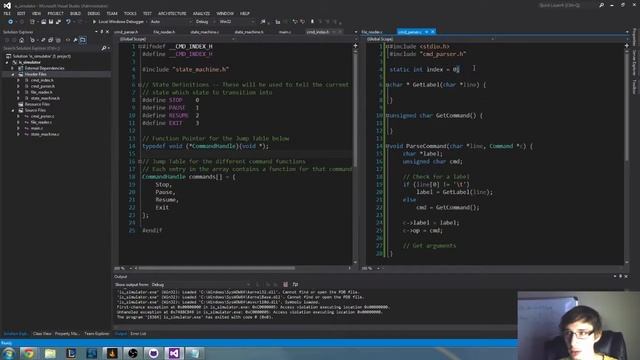This screenshot has width=640, height=360.
Task: Click left editor horizontal scrollbar
Action: 217,268
